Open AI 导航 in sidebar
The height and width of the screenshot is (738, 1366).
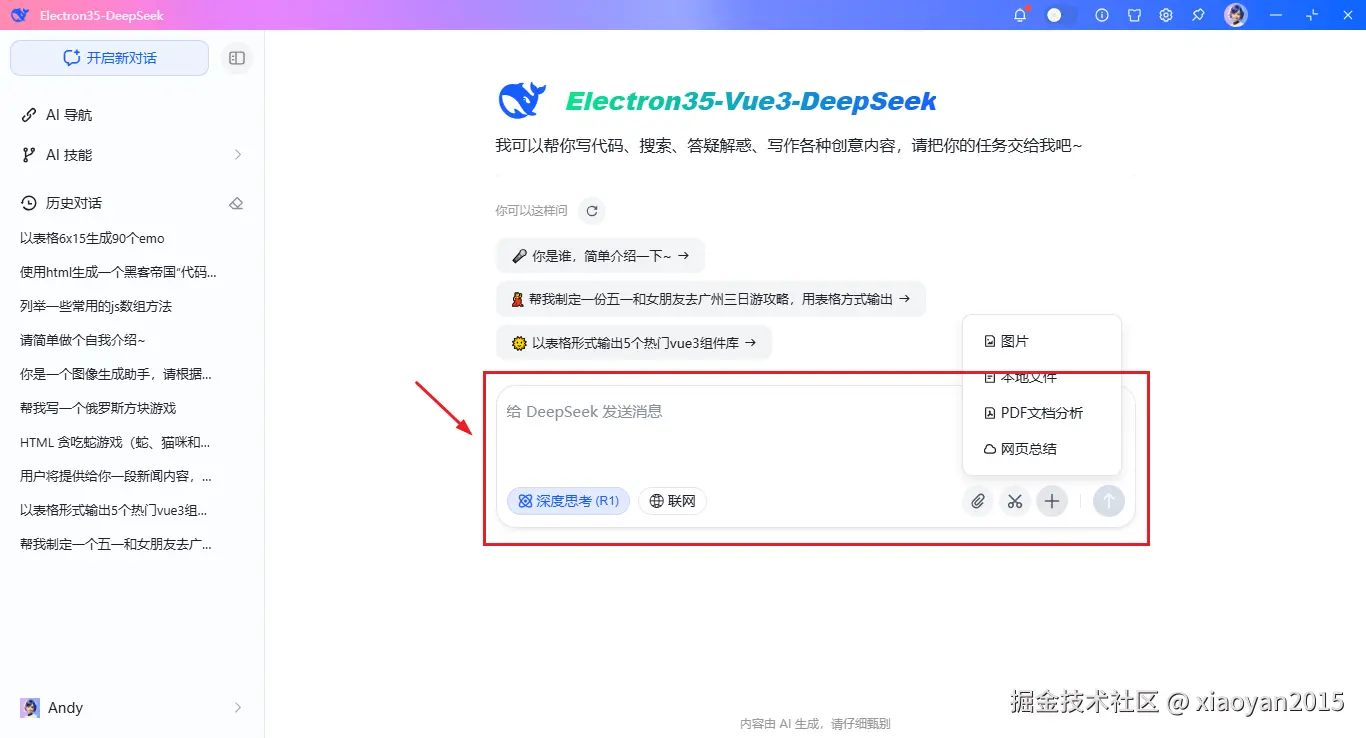(132, 115)
